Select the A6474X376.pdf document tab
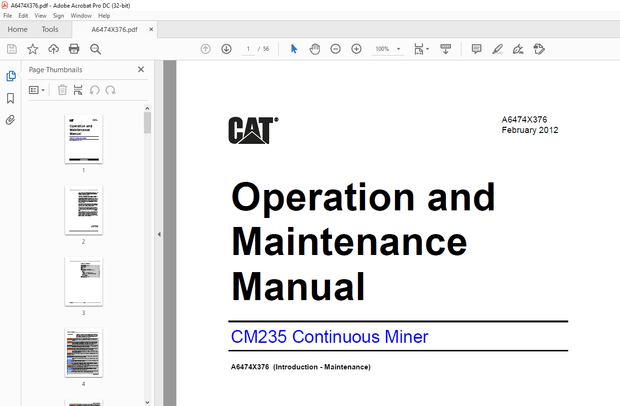620x406 pixels. tap(114, 30)
